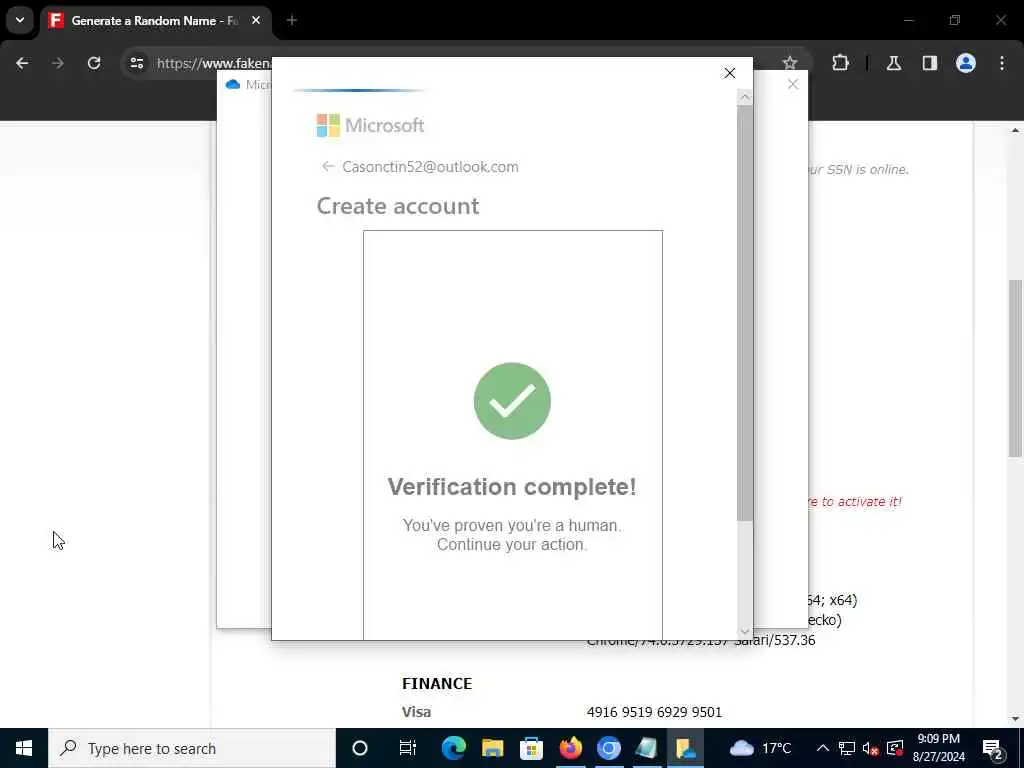Image resolution: width=1024 pixels, height=768 pixels.
Task: Bookmark this page with the star icon
Action: (790, 63)
